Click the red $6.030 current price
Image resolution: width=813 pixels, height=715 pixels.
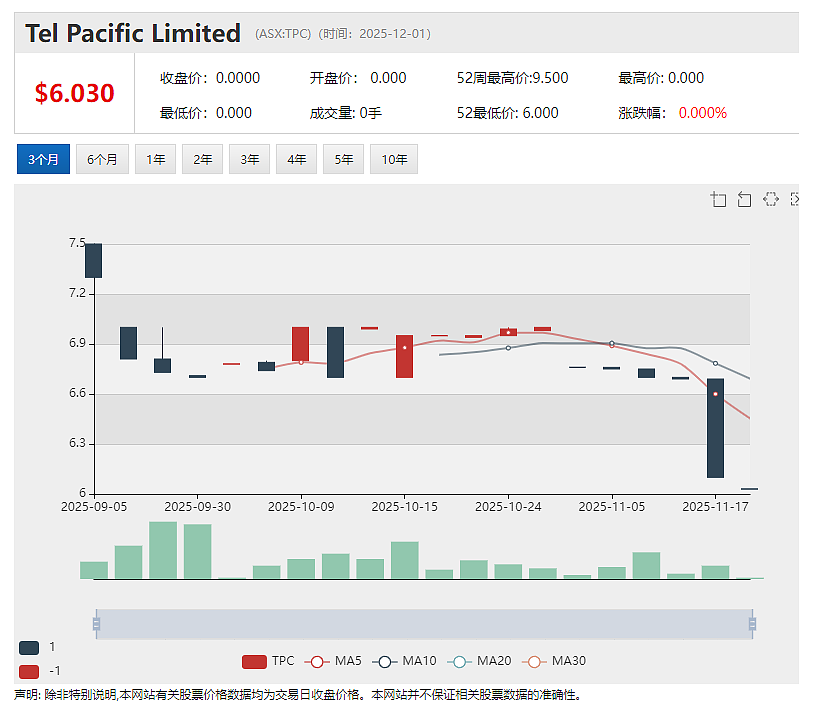pyautogui.click(x=75, y=93)
